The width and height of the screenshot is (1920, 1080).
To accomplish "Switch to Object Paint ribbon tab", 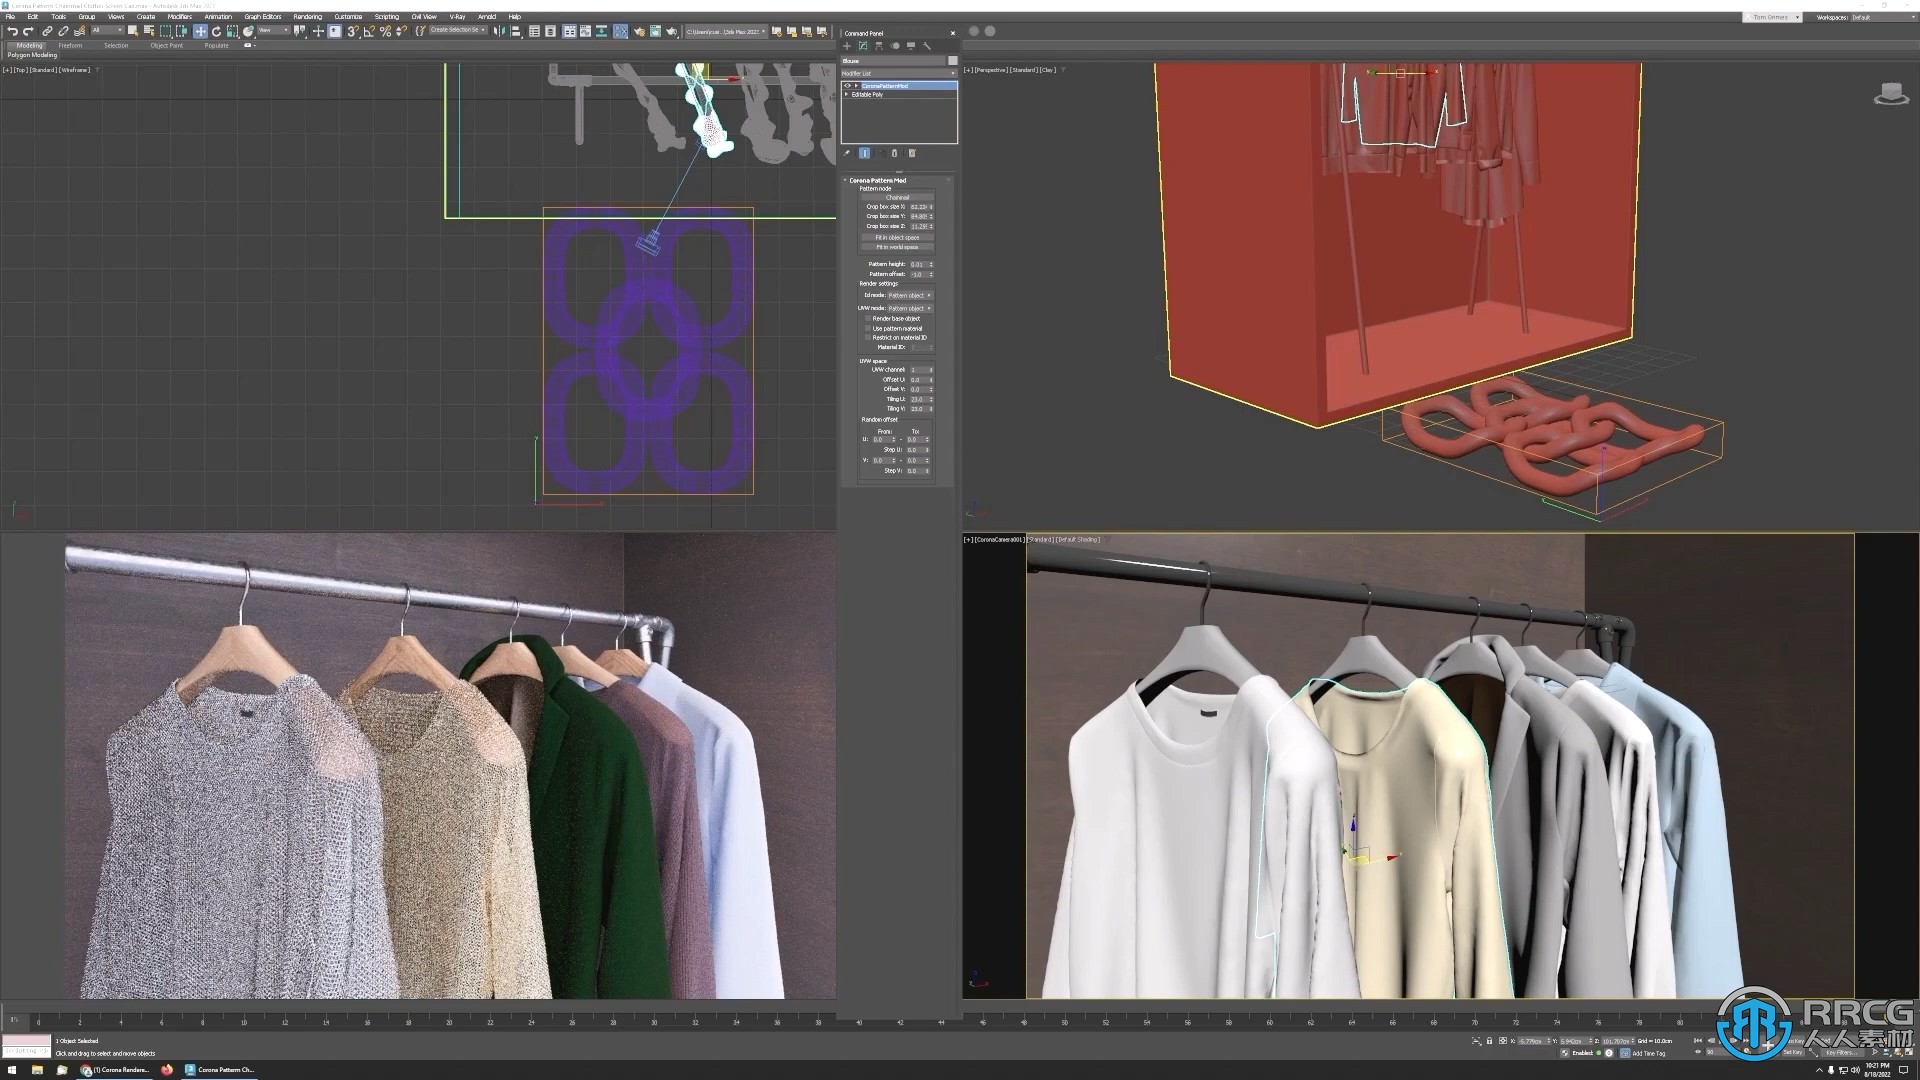I will (x=167, y=45).
